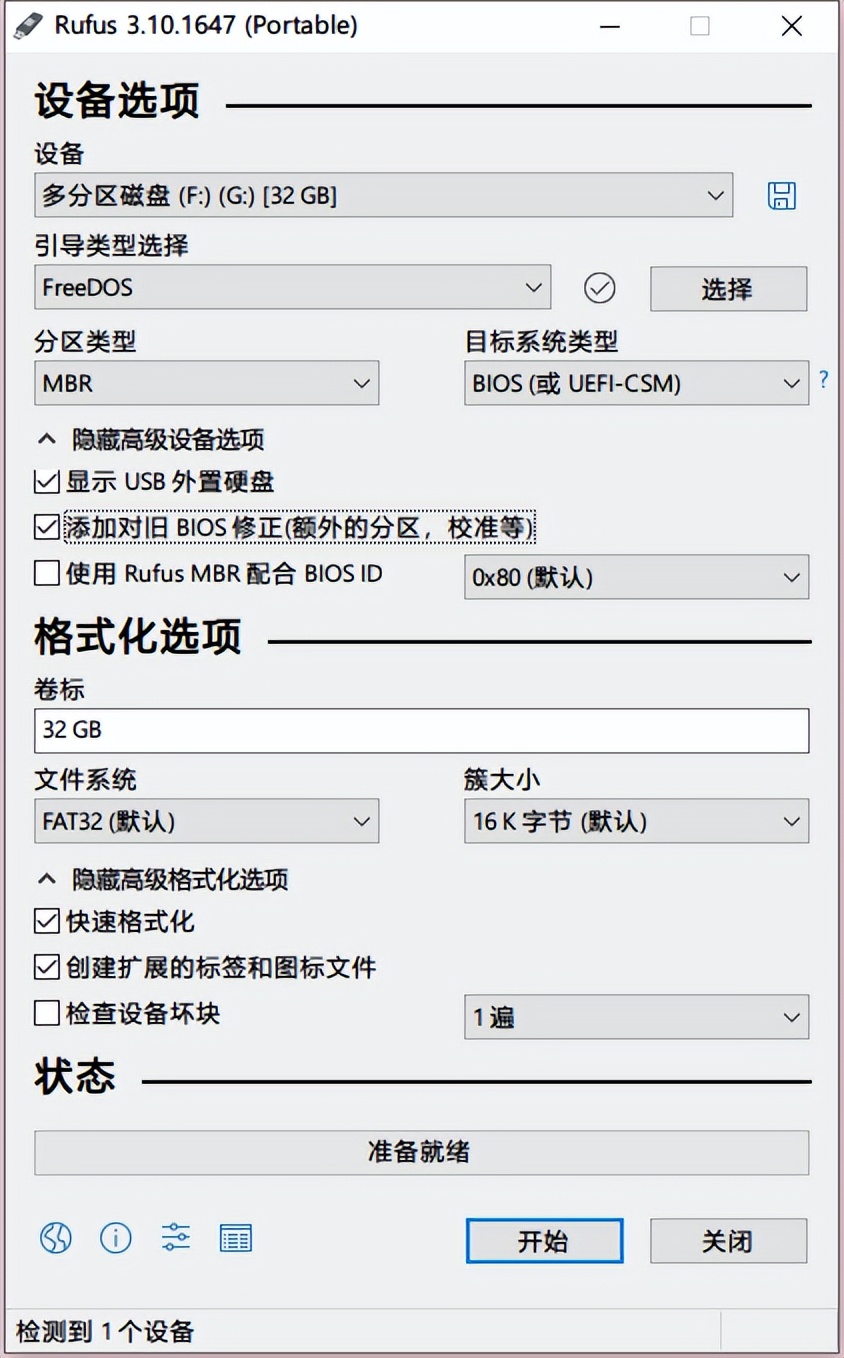Uncheck 显示 USB 外置硬盘

click(x=46, y=482)
